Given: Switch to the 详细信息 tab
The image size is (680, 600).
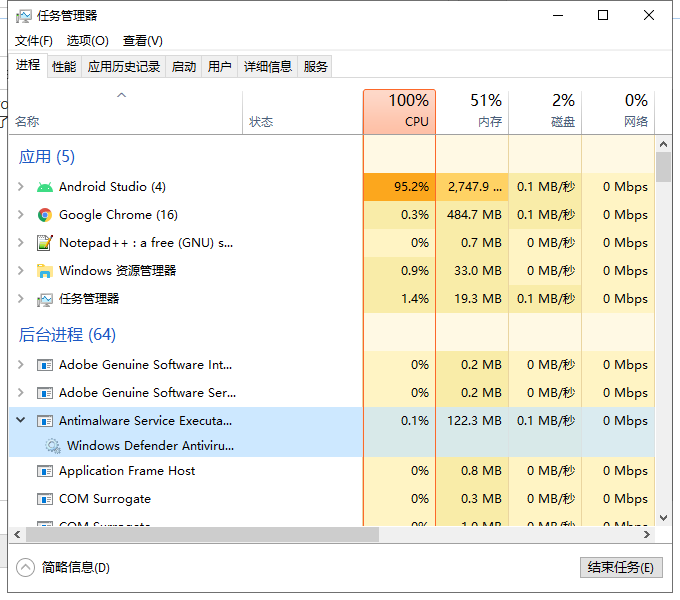Looking at the screenshot, I should pyautogui.click(x=268, y=67).
